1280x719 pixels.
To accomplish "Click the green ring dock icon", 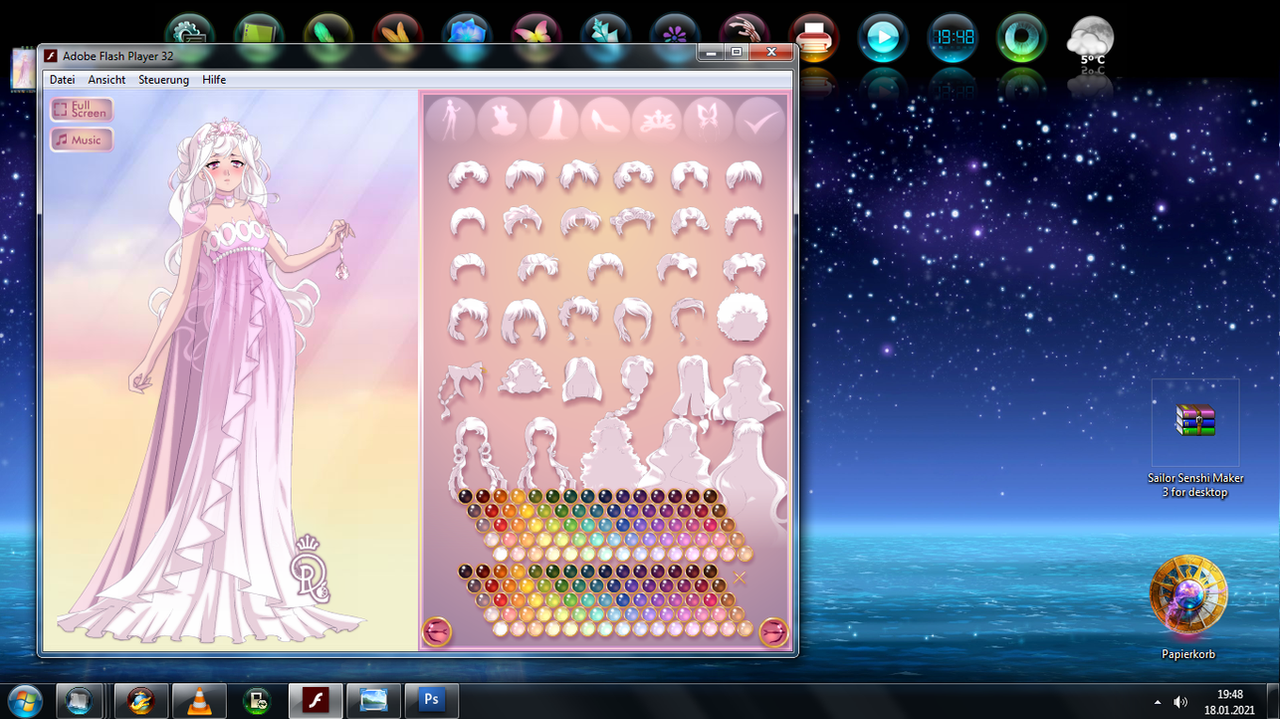I will [x=1022, y=38].
